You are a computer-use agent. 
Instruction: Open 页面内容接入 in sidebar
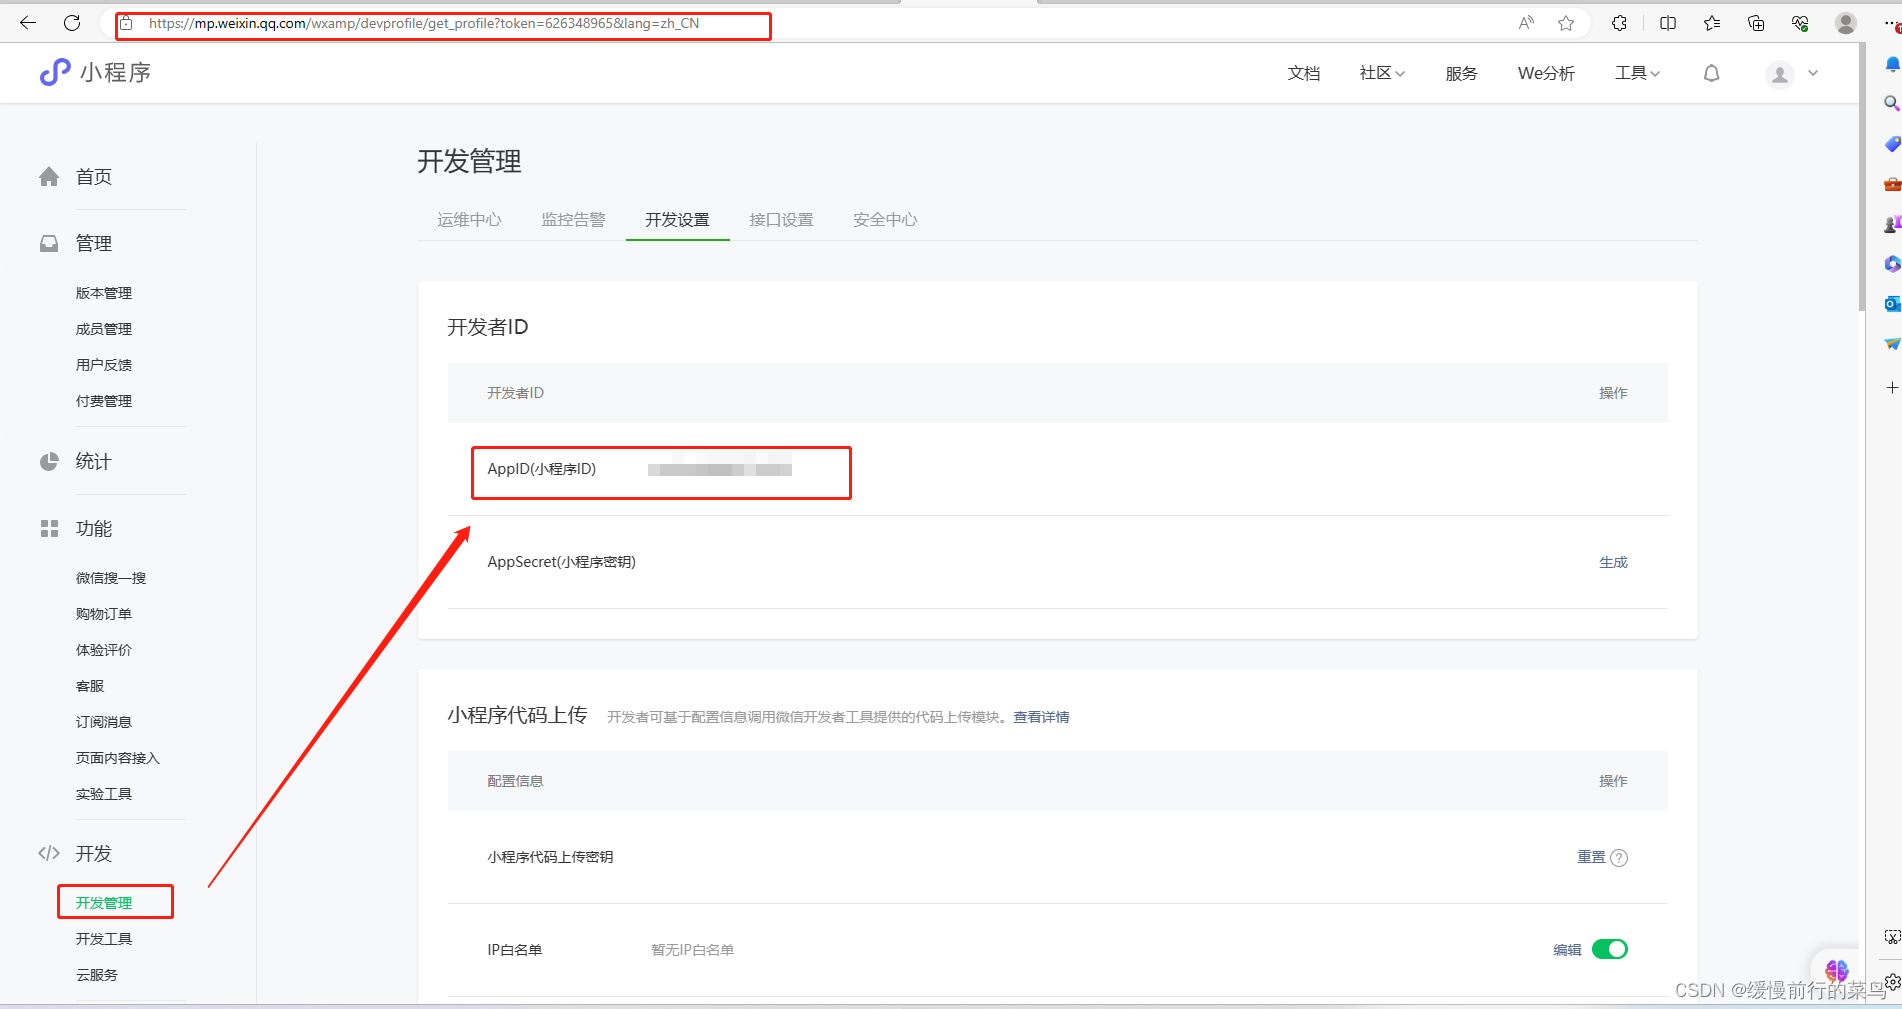pyautogui.click(x=118, y=758)
